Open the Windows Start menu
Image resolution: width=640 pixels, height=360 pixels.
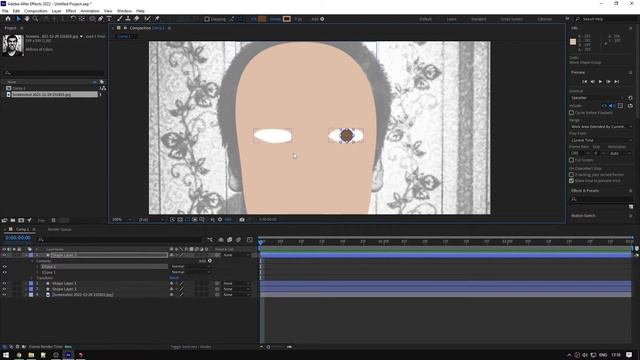point(6,355)
